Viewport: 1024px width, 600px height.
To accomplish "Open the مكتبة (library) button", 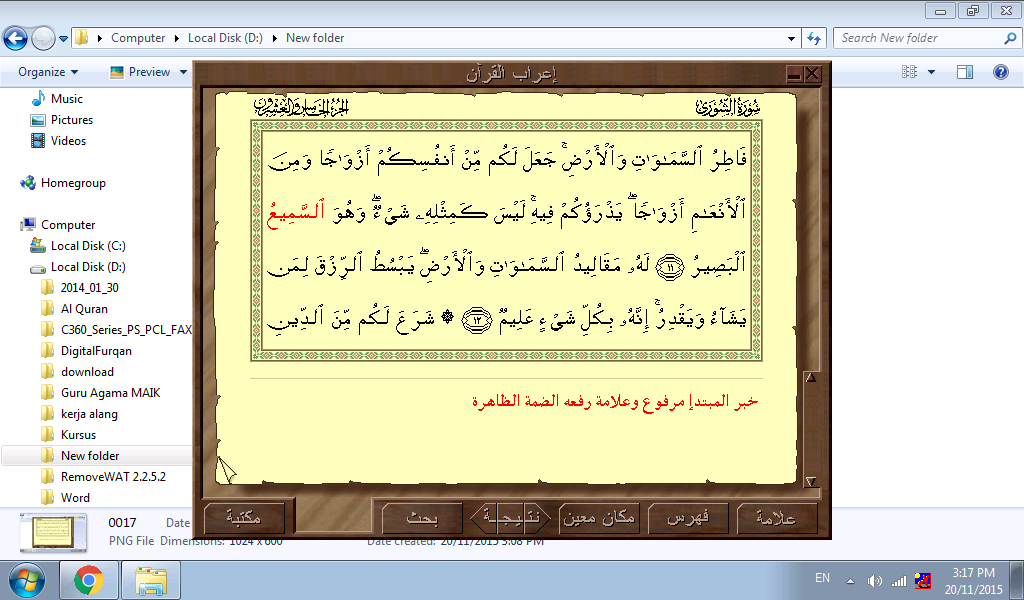I will [x=244, y=518].
